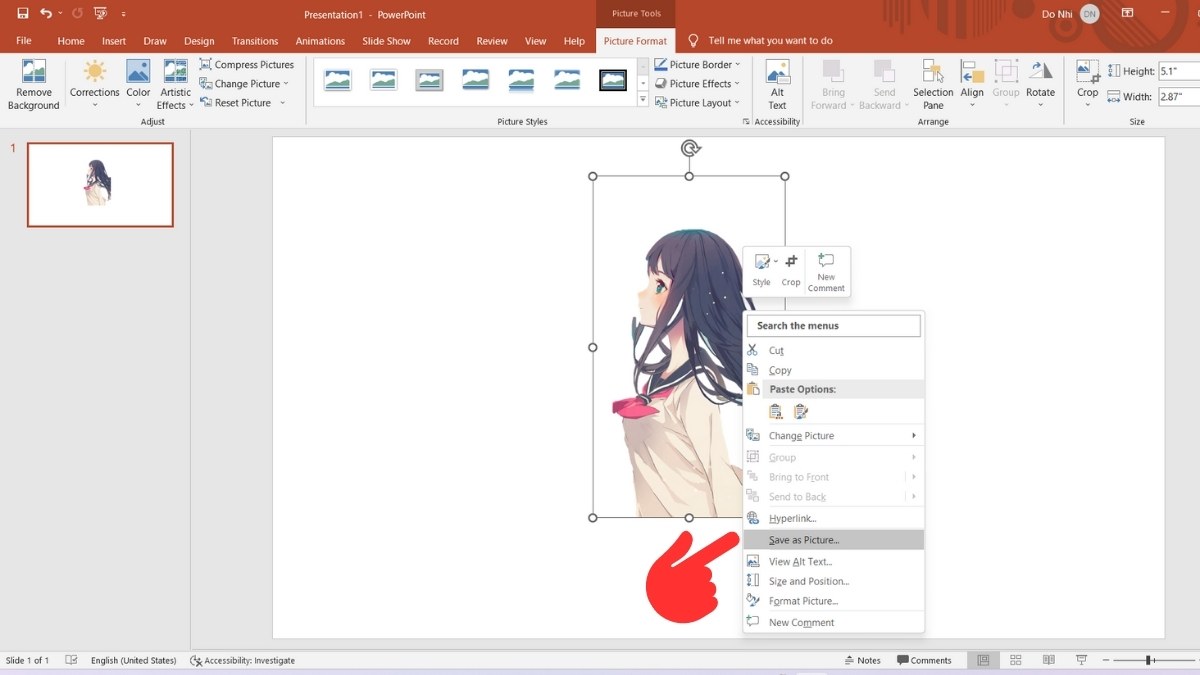The height and width of the screenshot is (675, 1200).
Task: Open the Picture Effects dropdown
Action: [x=698, y=84]
